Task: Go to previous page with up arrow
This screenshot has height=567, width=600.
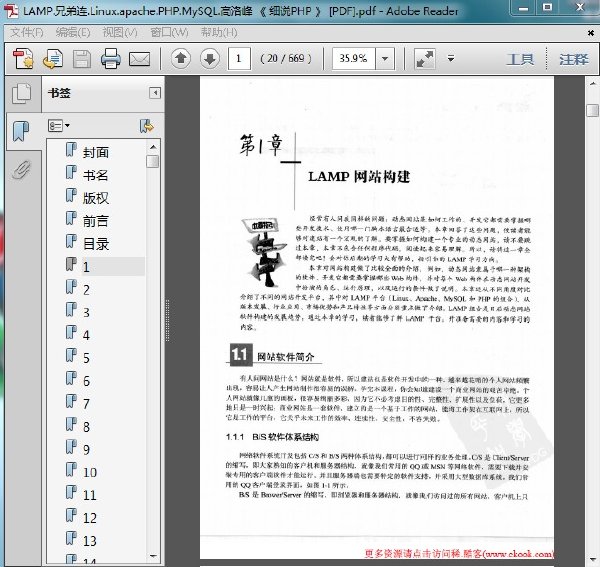Action: (181, 59)
